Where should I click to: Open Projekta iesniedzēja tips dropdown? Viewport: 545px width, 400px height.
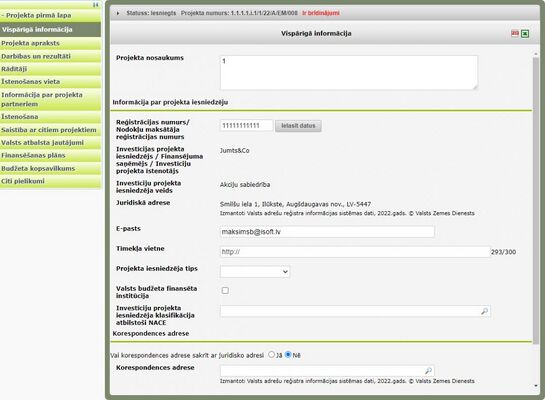point(255,272)
